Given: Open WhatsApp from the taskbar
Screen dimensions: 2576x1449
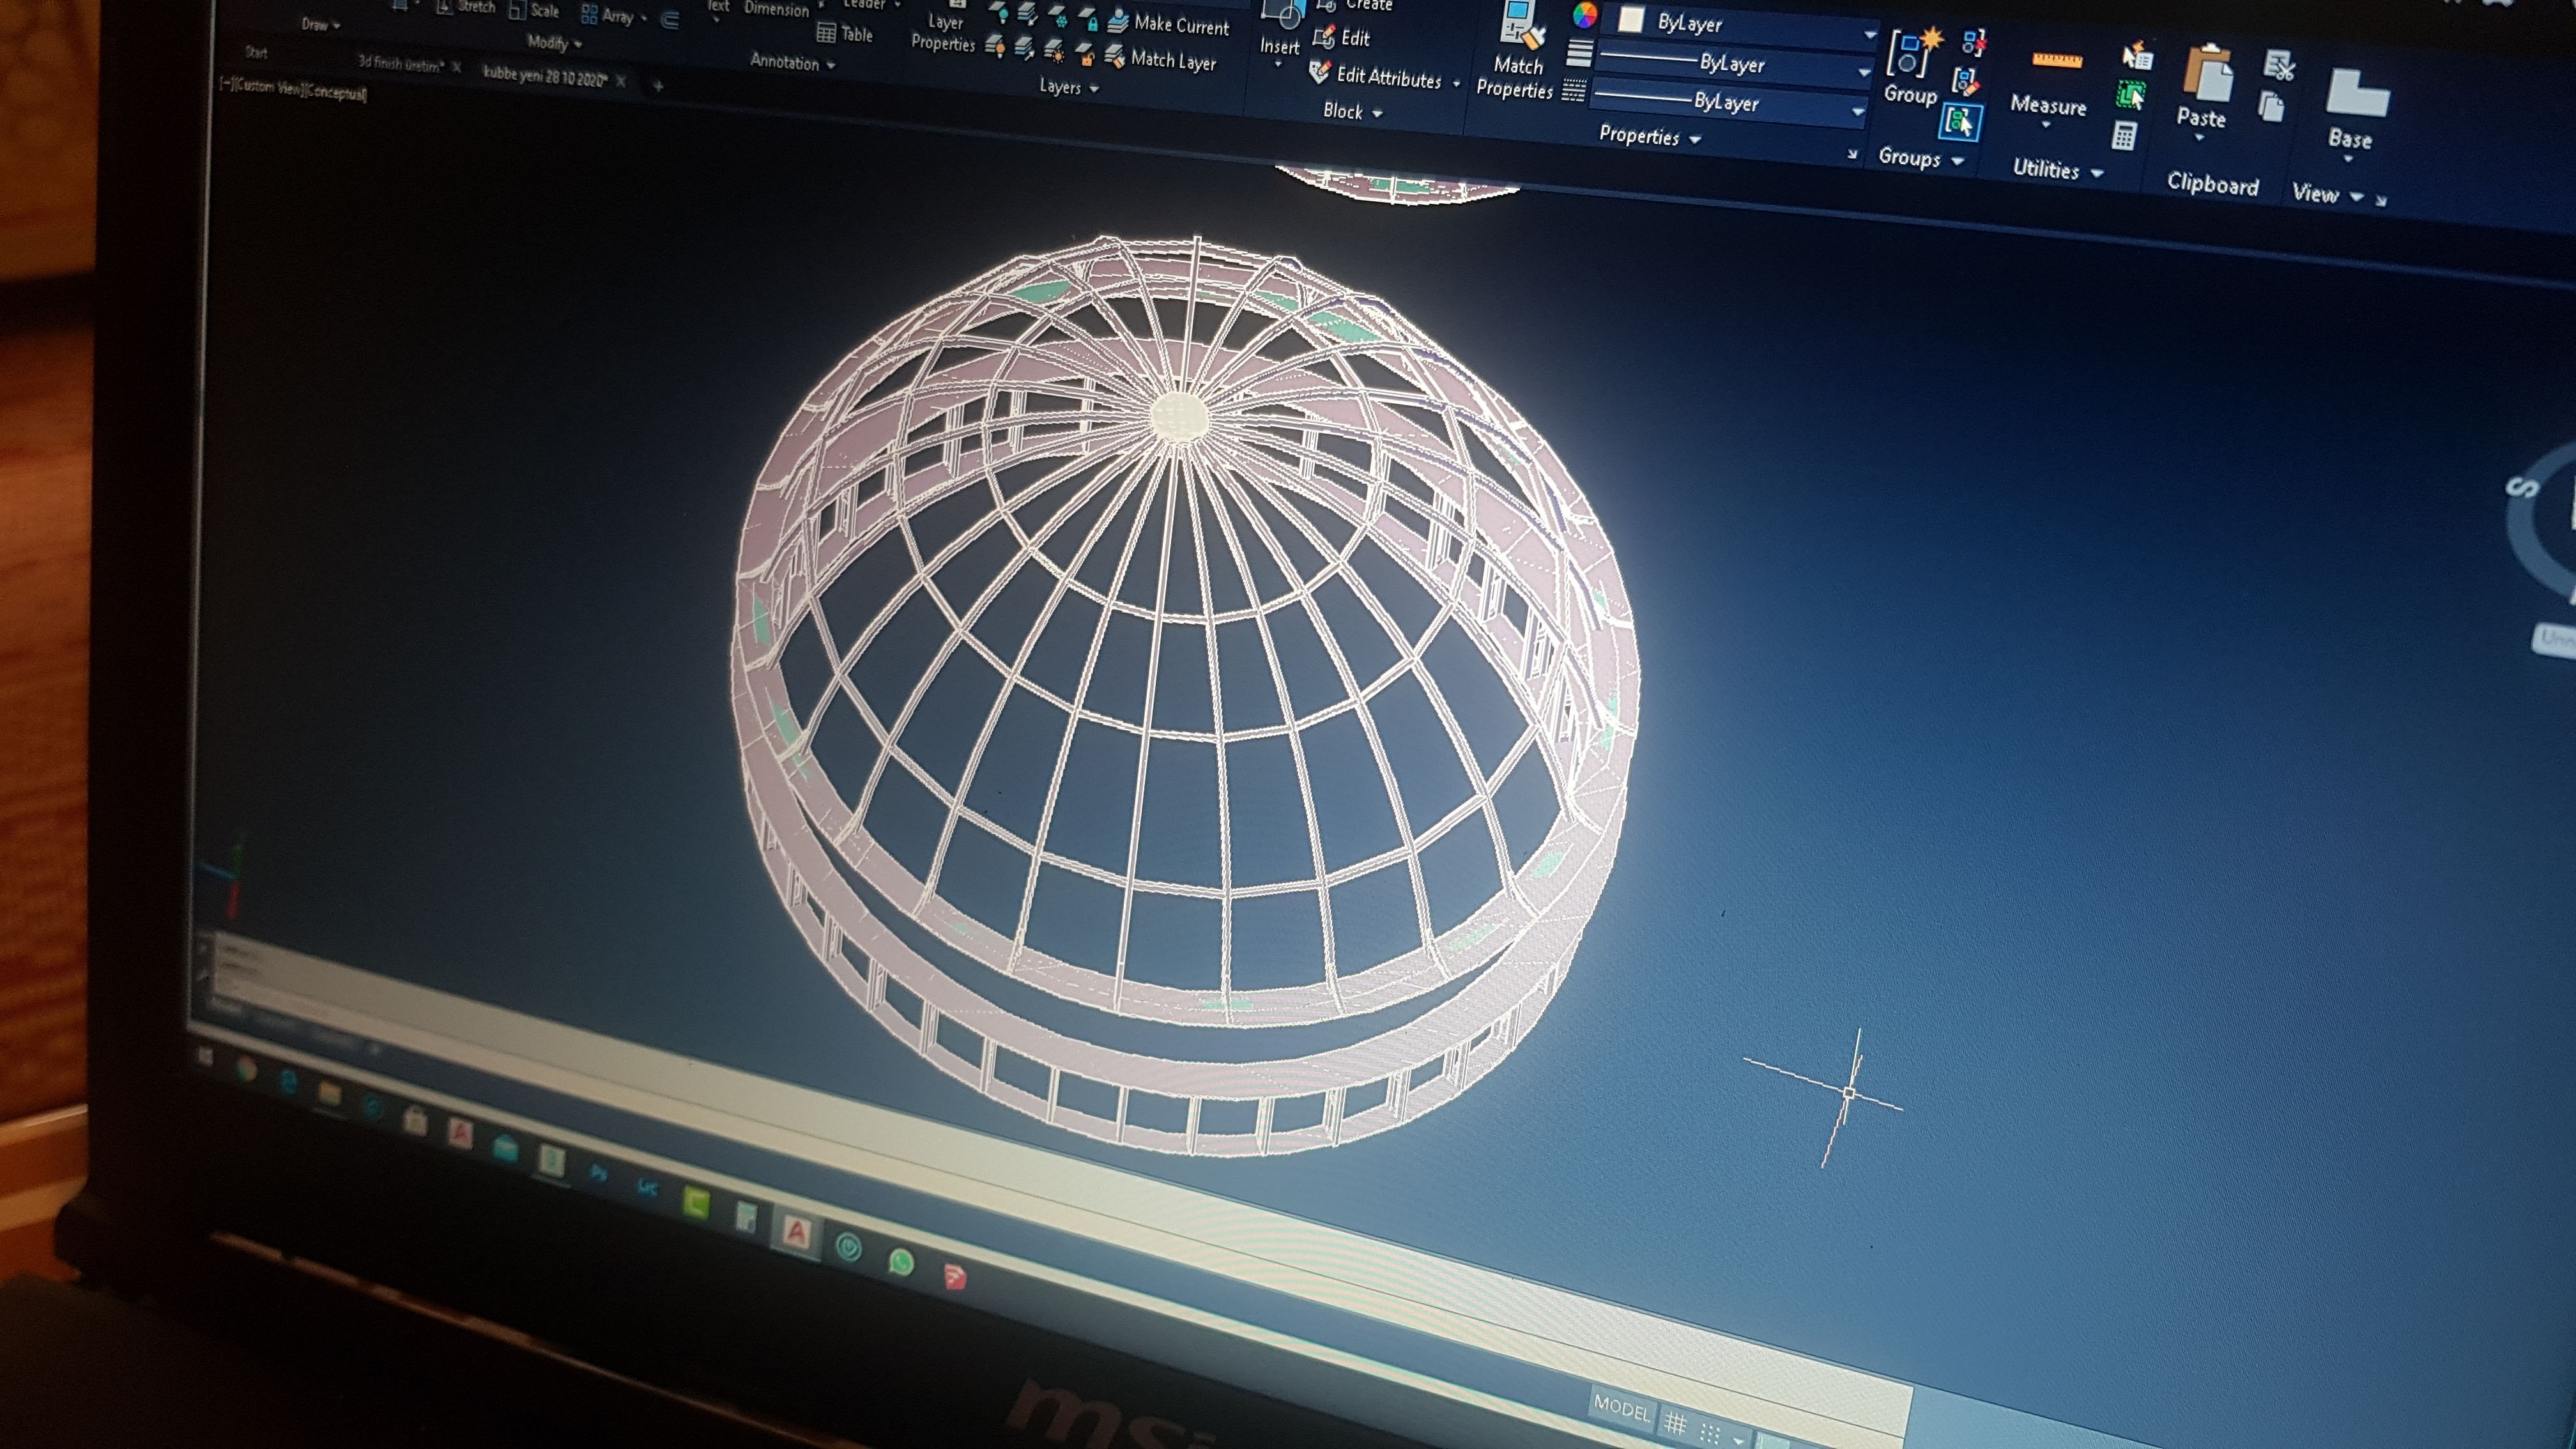Looking at the screenshot, I should pos(901,1262).
